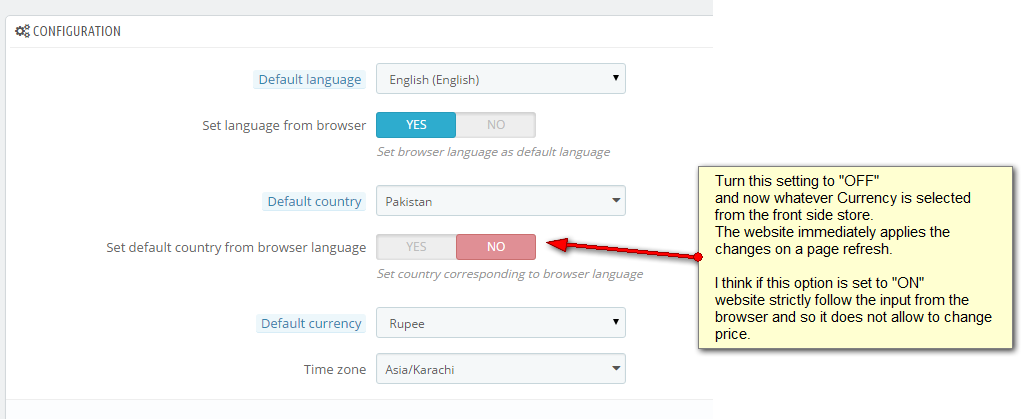This screenshot has height=419, width=1023.
Task: Expand the Time zone Asia/Karachi dropdown
Action: 501,369
